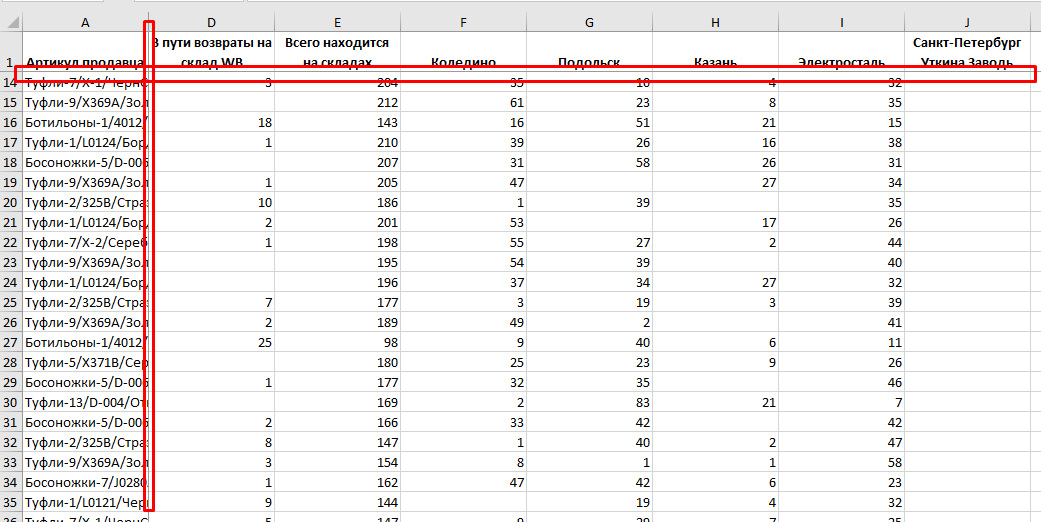Click column D value 18 in row 16
Image resolution: width=1041 pixels, height=522 pixels.
pos(211,122)
